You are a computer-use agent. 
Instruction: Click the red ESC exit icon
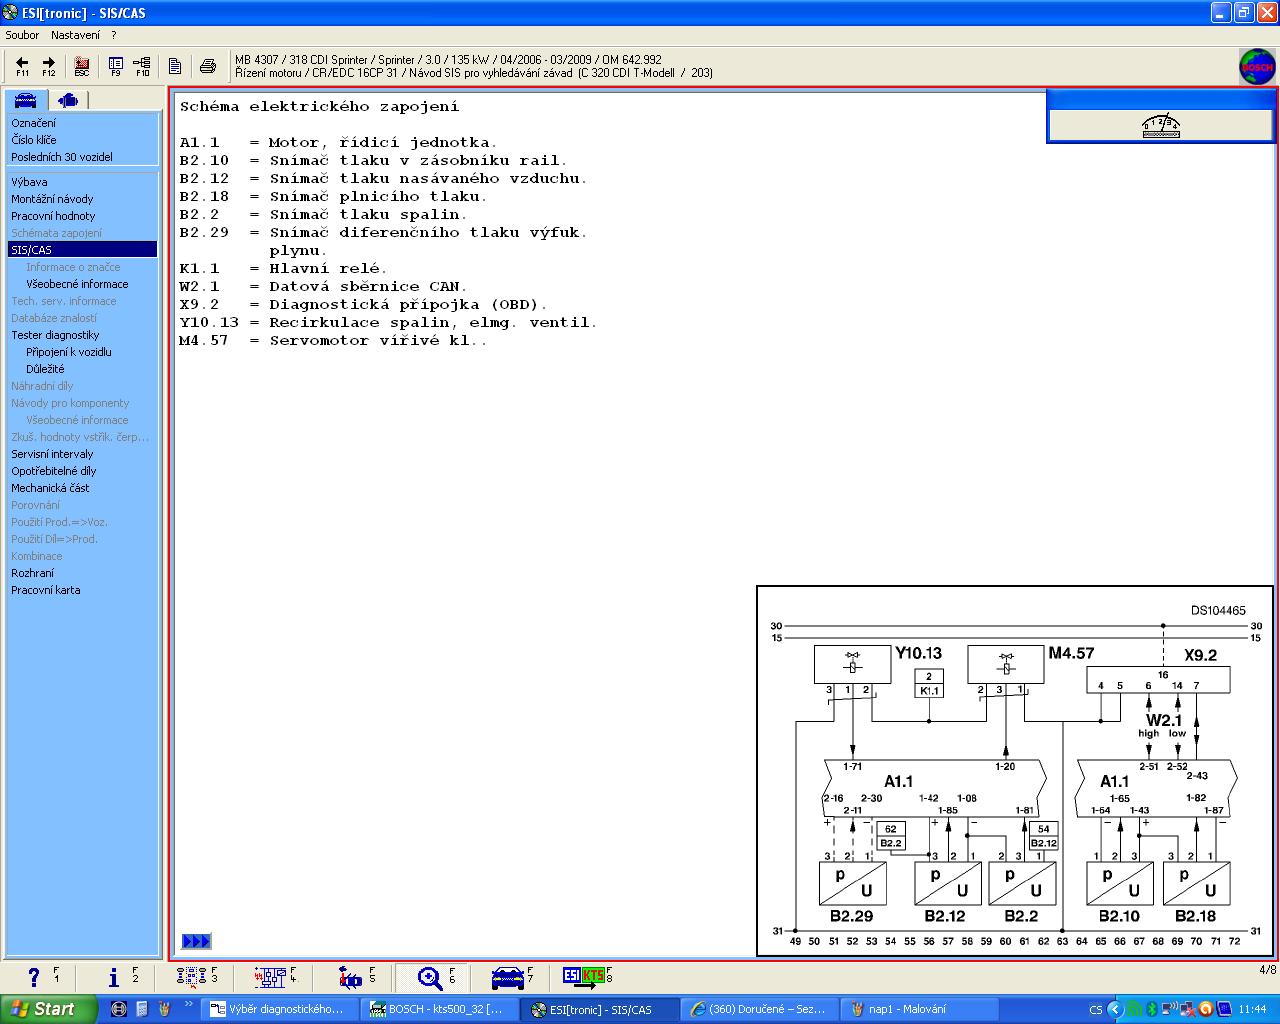click(x=82, y=66)
